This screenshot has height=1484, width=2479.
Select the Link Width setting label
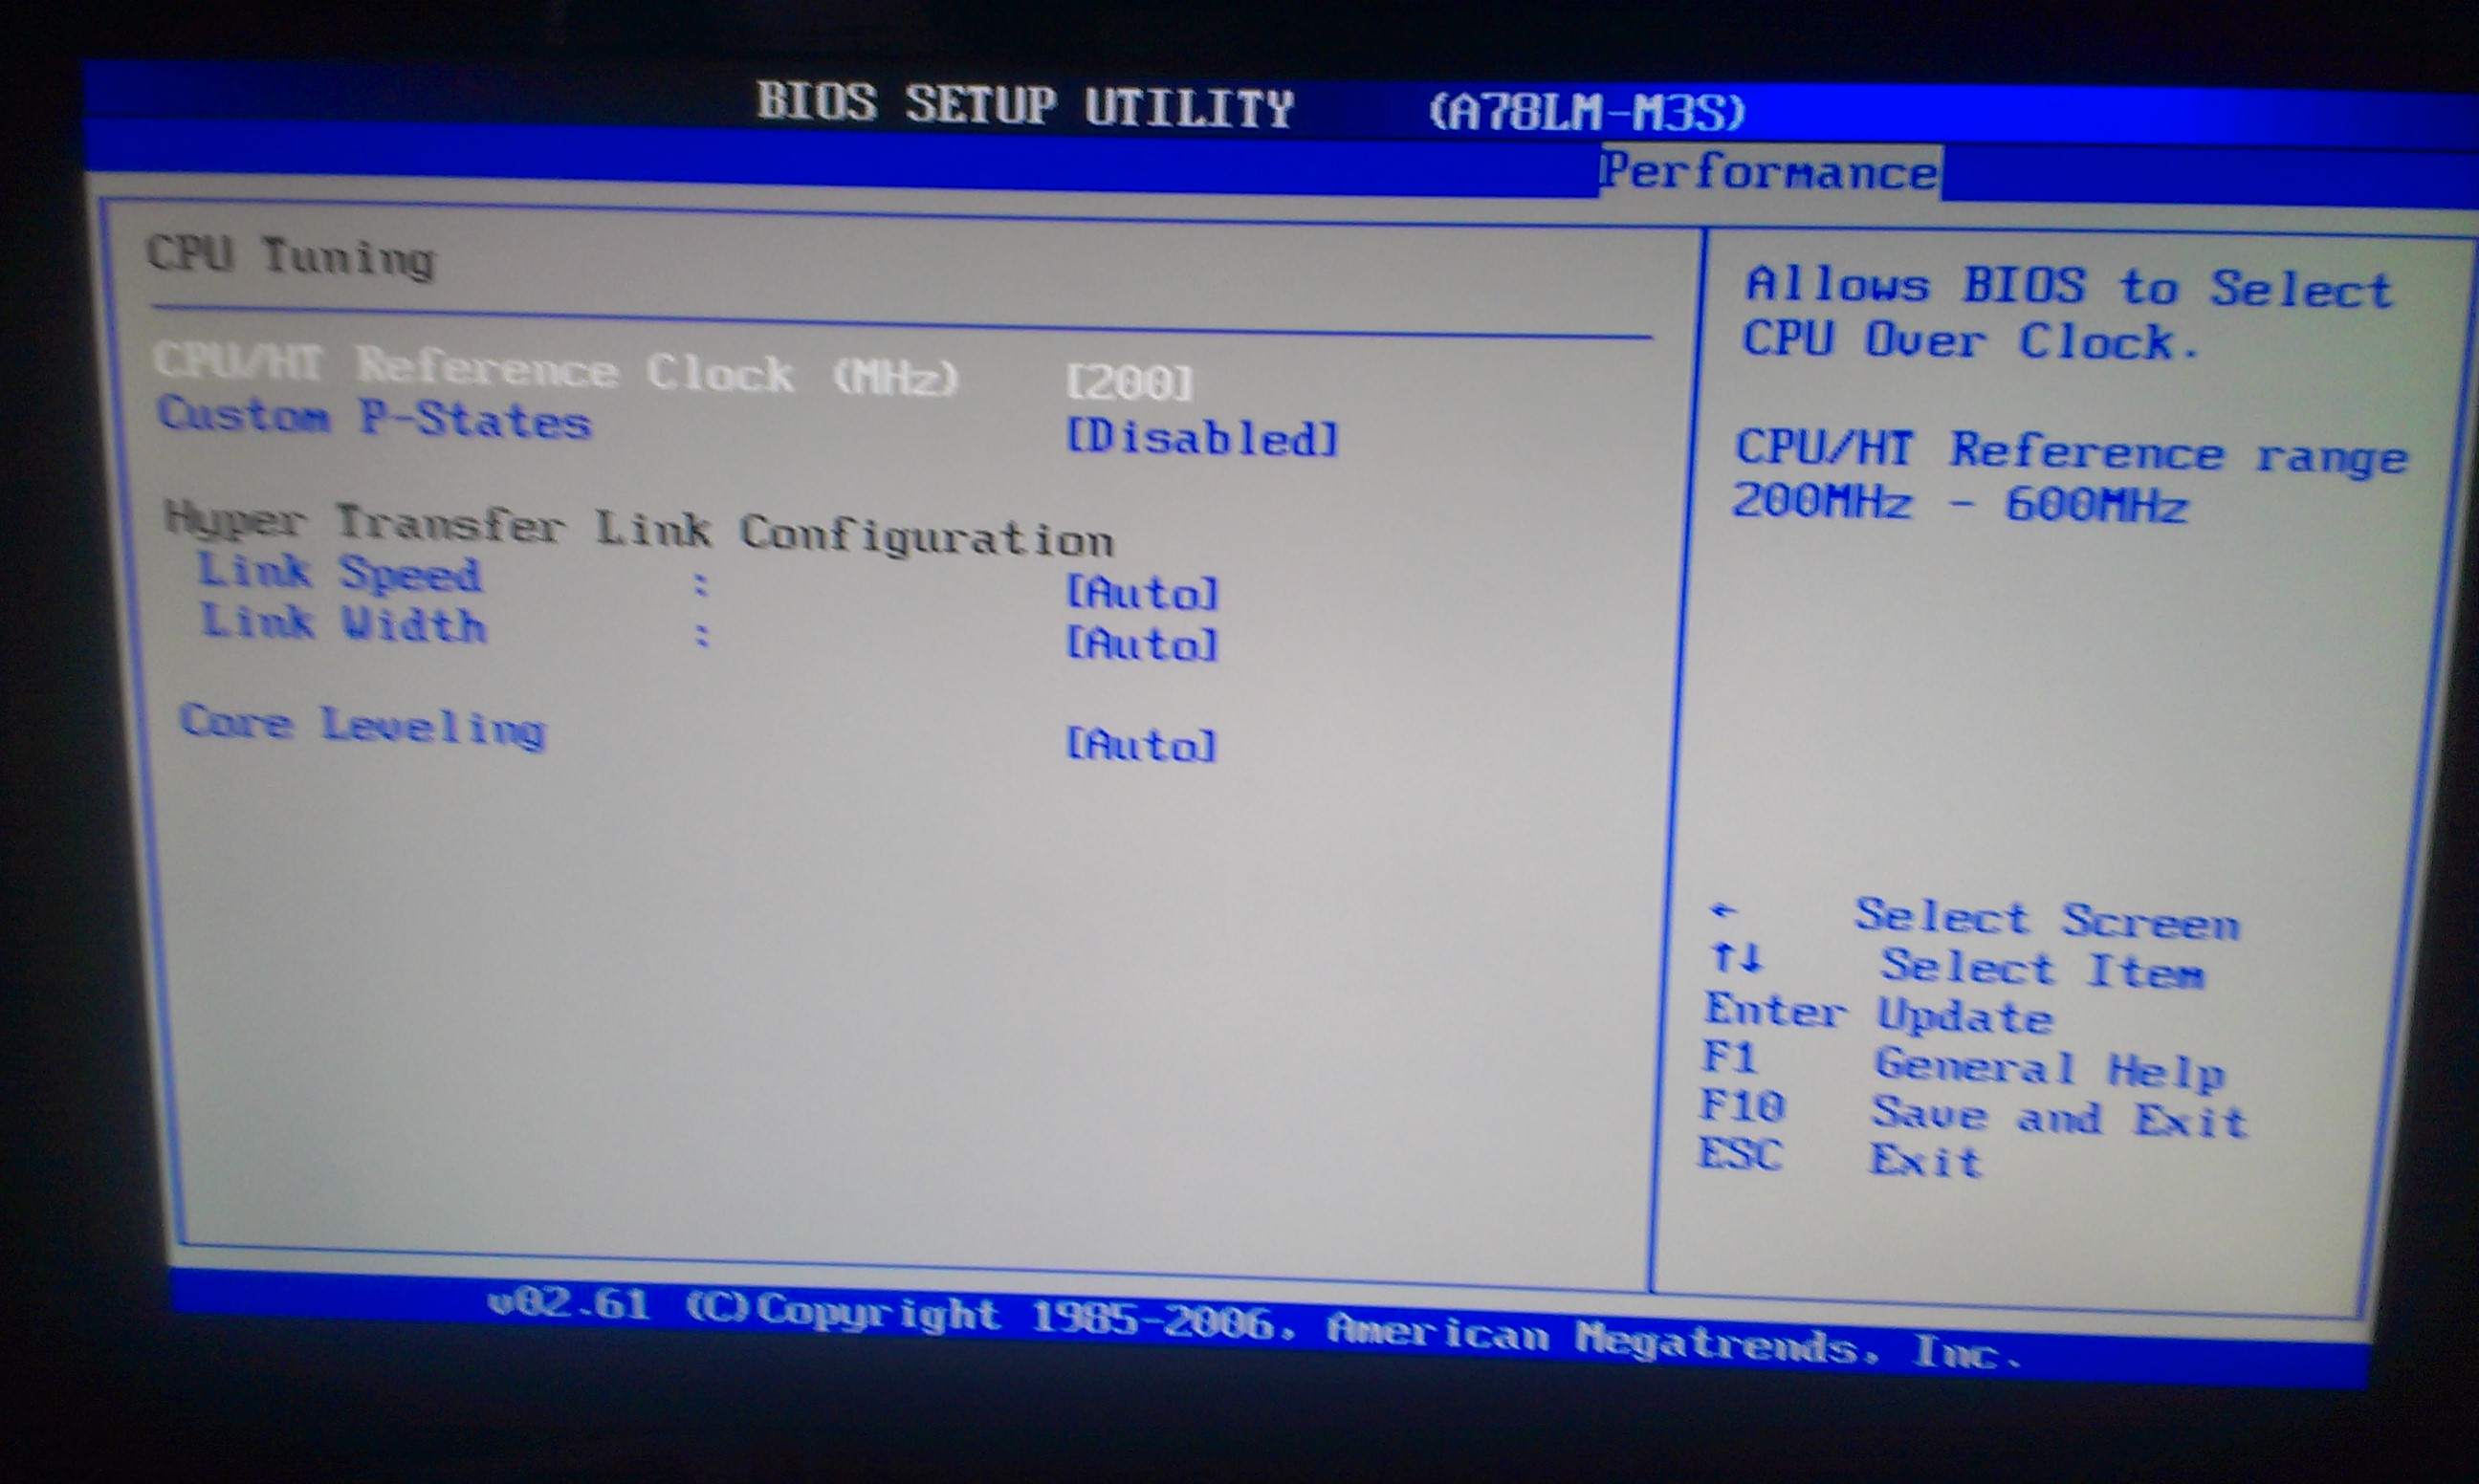tap(343, 624)
